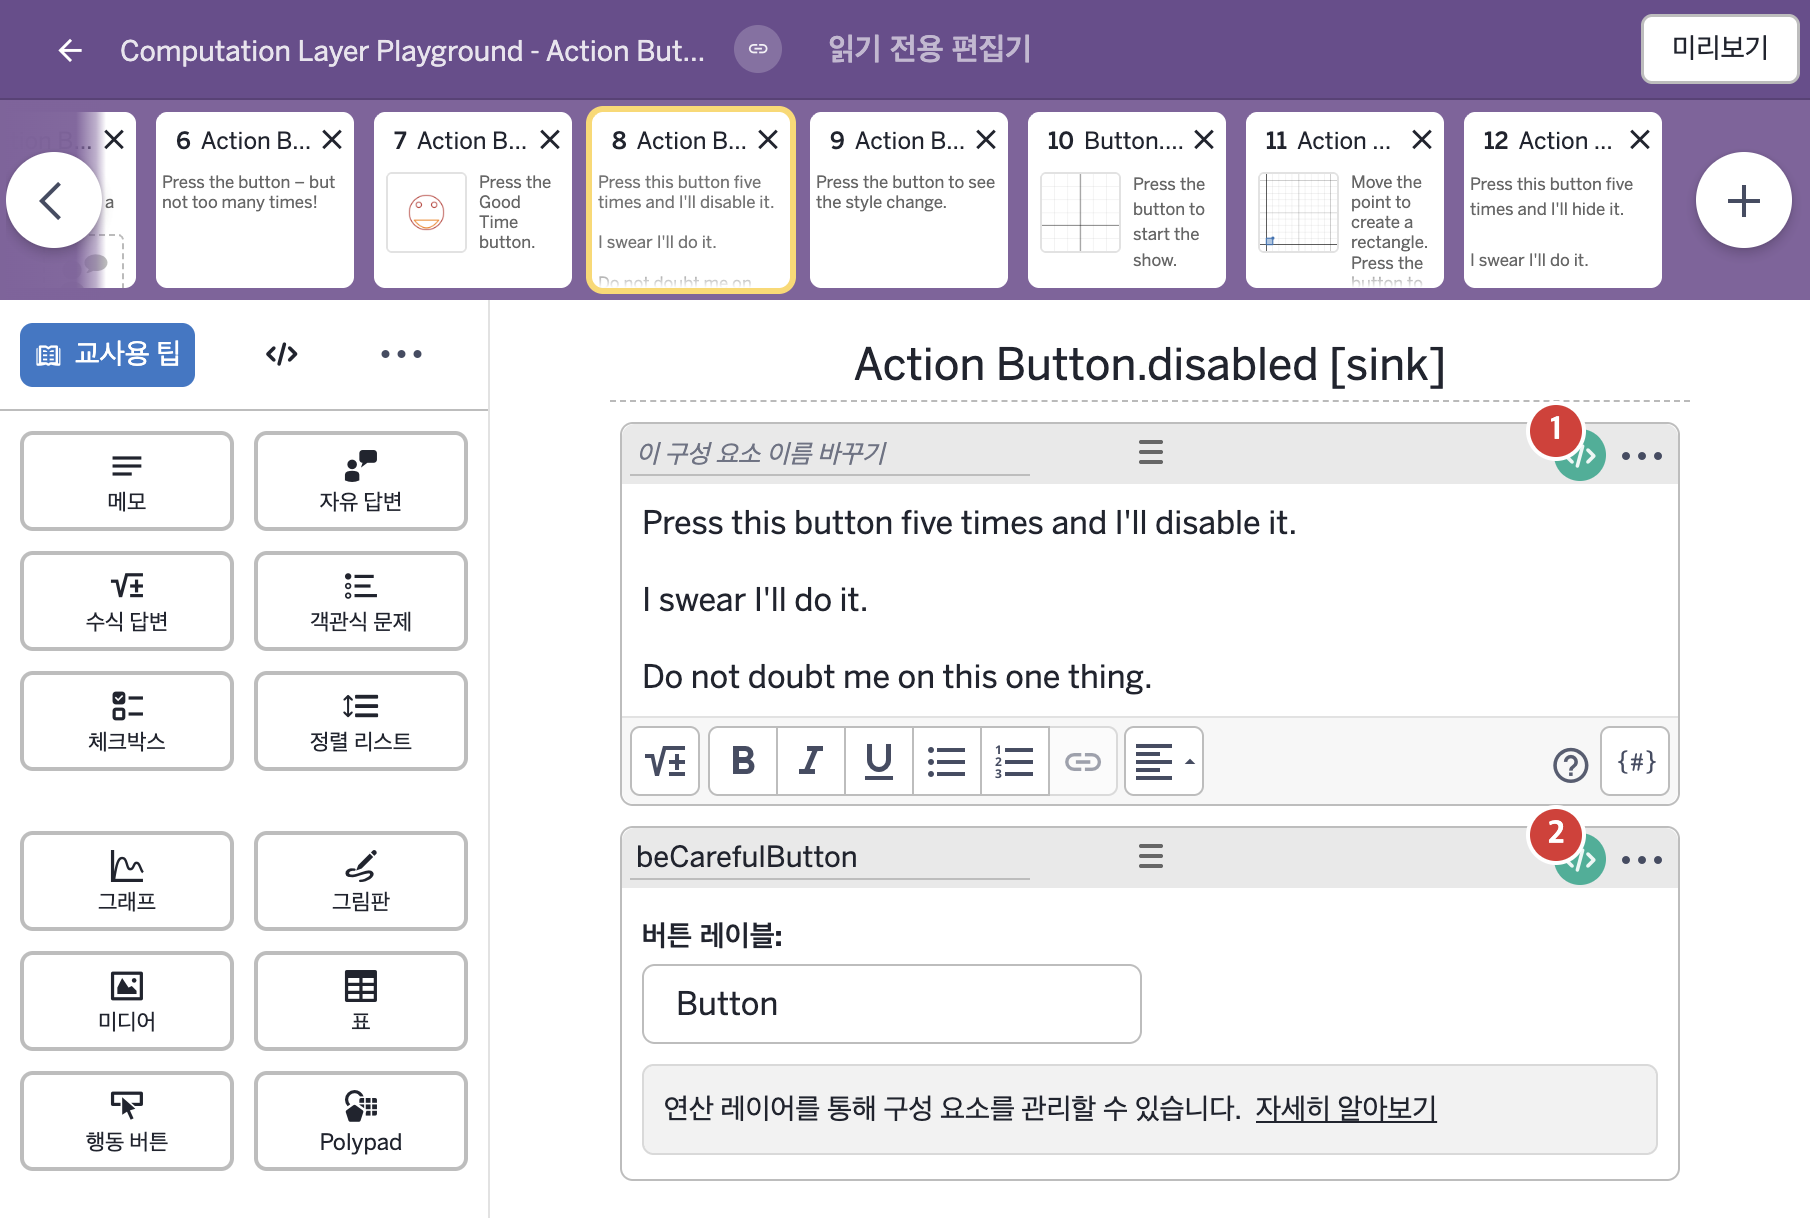Viewport: 1810px width, 1218px height.
Task: Add a new screen with plus button
Action: coord(1743,200)
